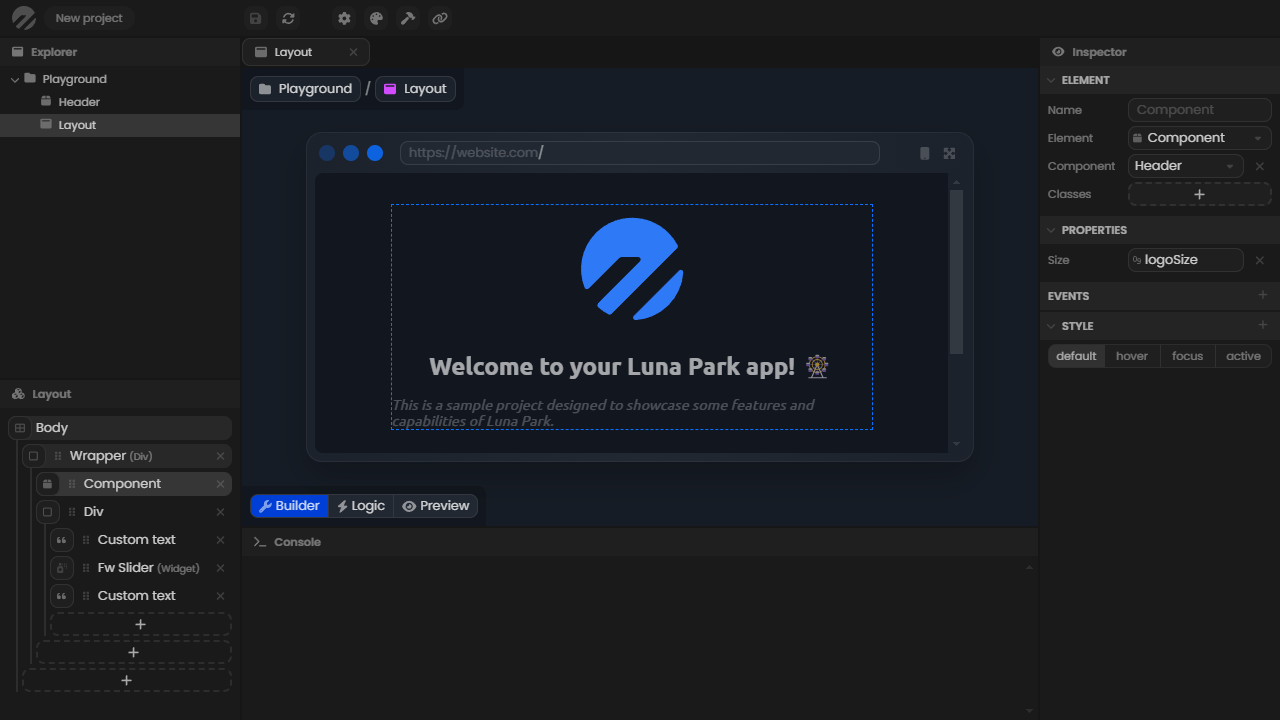The image size is (1280, 720).
Task: Switch to the Logic tab
Action: [361, 506]
